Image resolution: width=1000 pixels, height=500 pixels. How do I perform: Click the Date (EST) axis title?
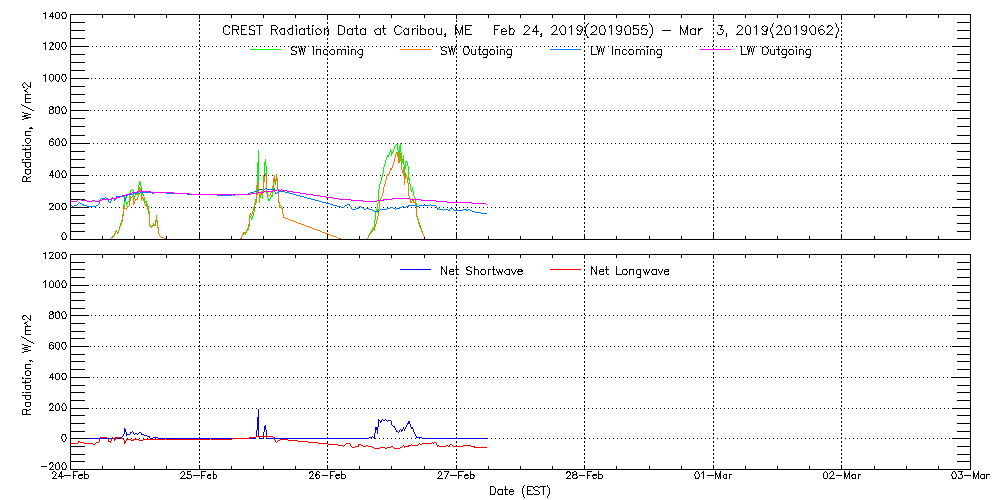click(x=522, y=491)
